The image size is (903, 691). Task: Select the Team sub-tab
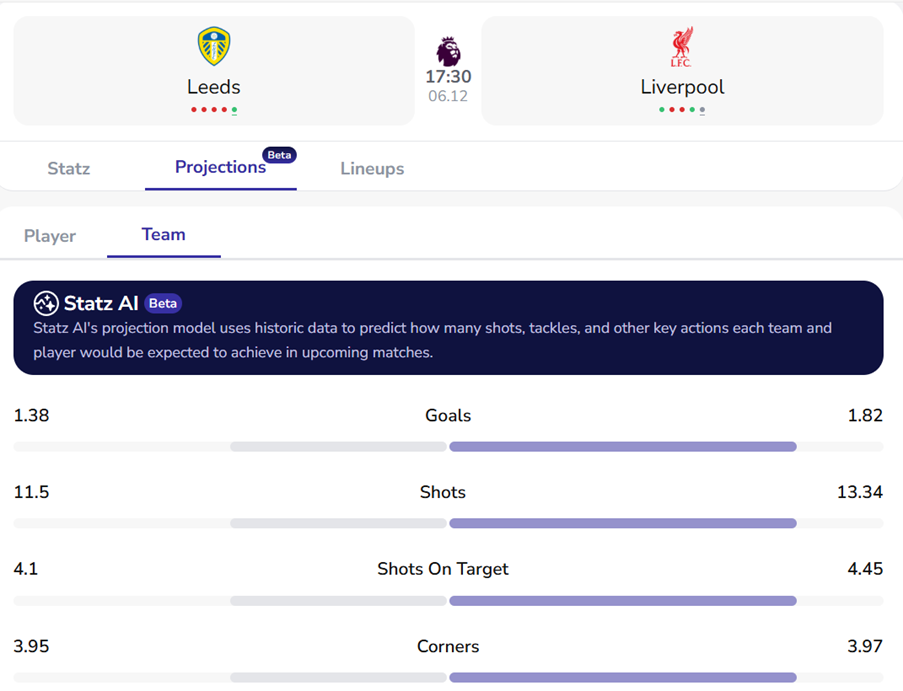pos(164,235)
